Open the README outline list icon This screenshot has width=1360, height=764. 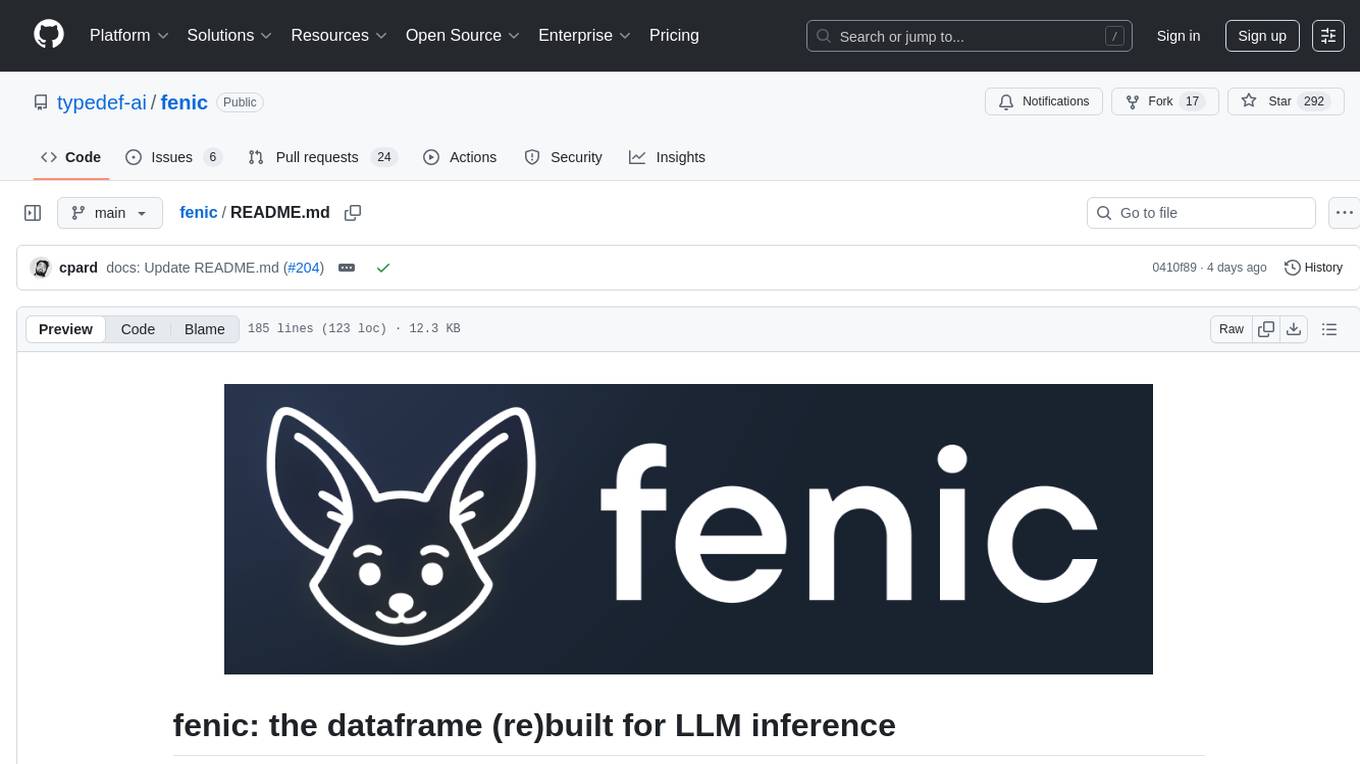(x=1329, y=329)
